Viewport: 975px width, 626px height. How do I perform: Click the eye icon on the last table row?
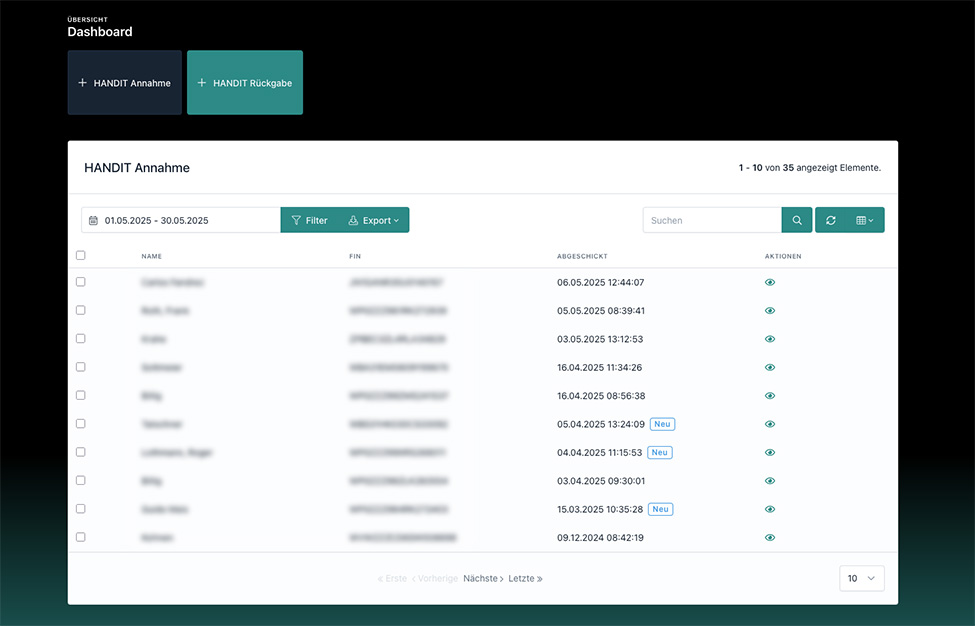(769, 537)
